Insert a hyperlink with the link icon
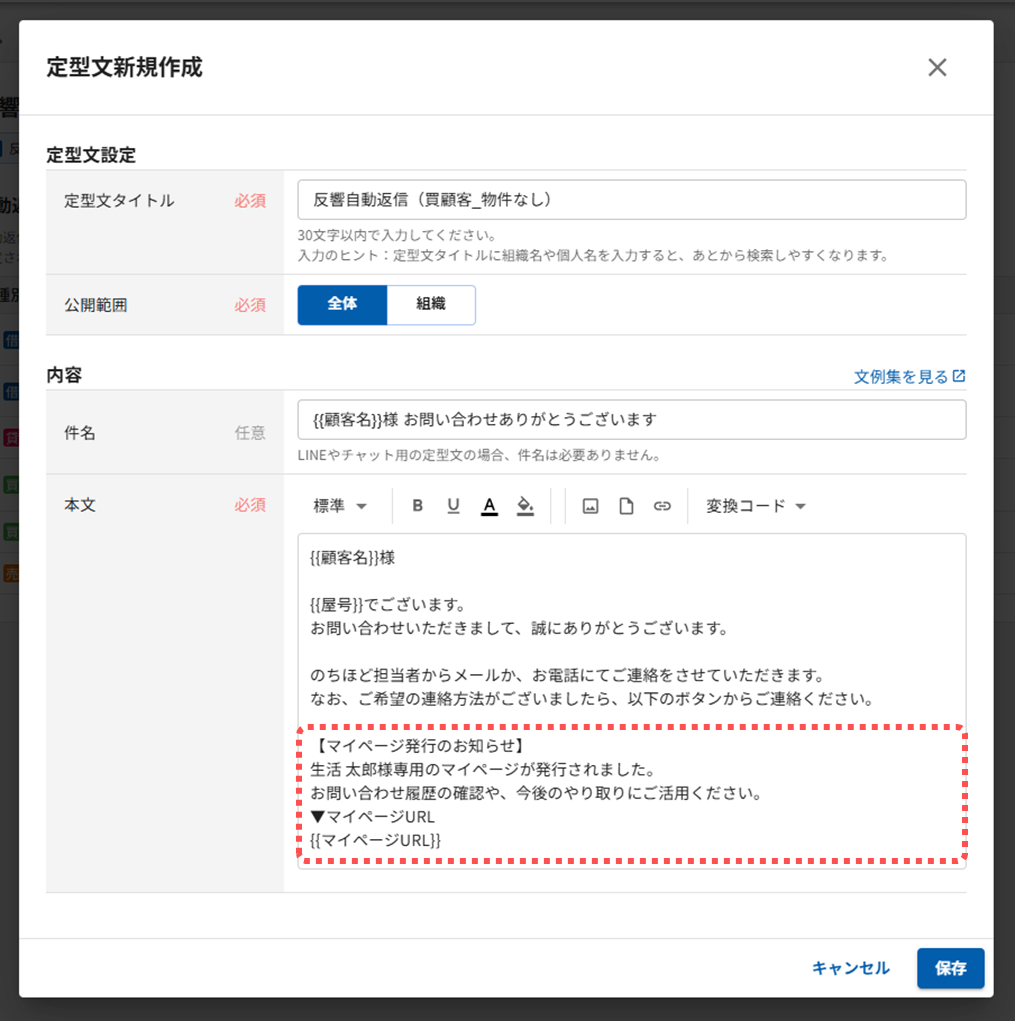Image resolution: width=1015 pixels, height=1021 pixels. tap(662, 506)
